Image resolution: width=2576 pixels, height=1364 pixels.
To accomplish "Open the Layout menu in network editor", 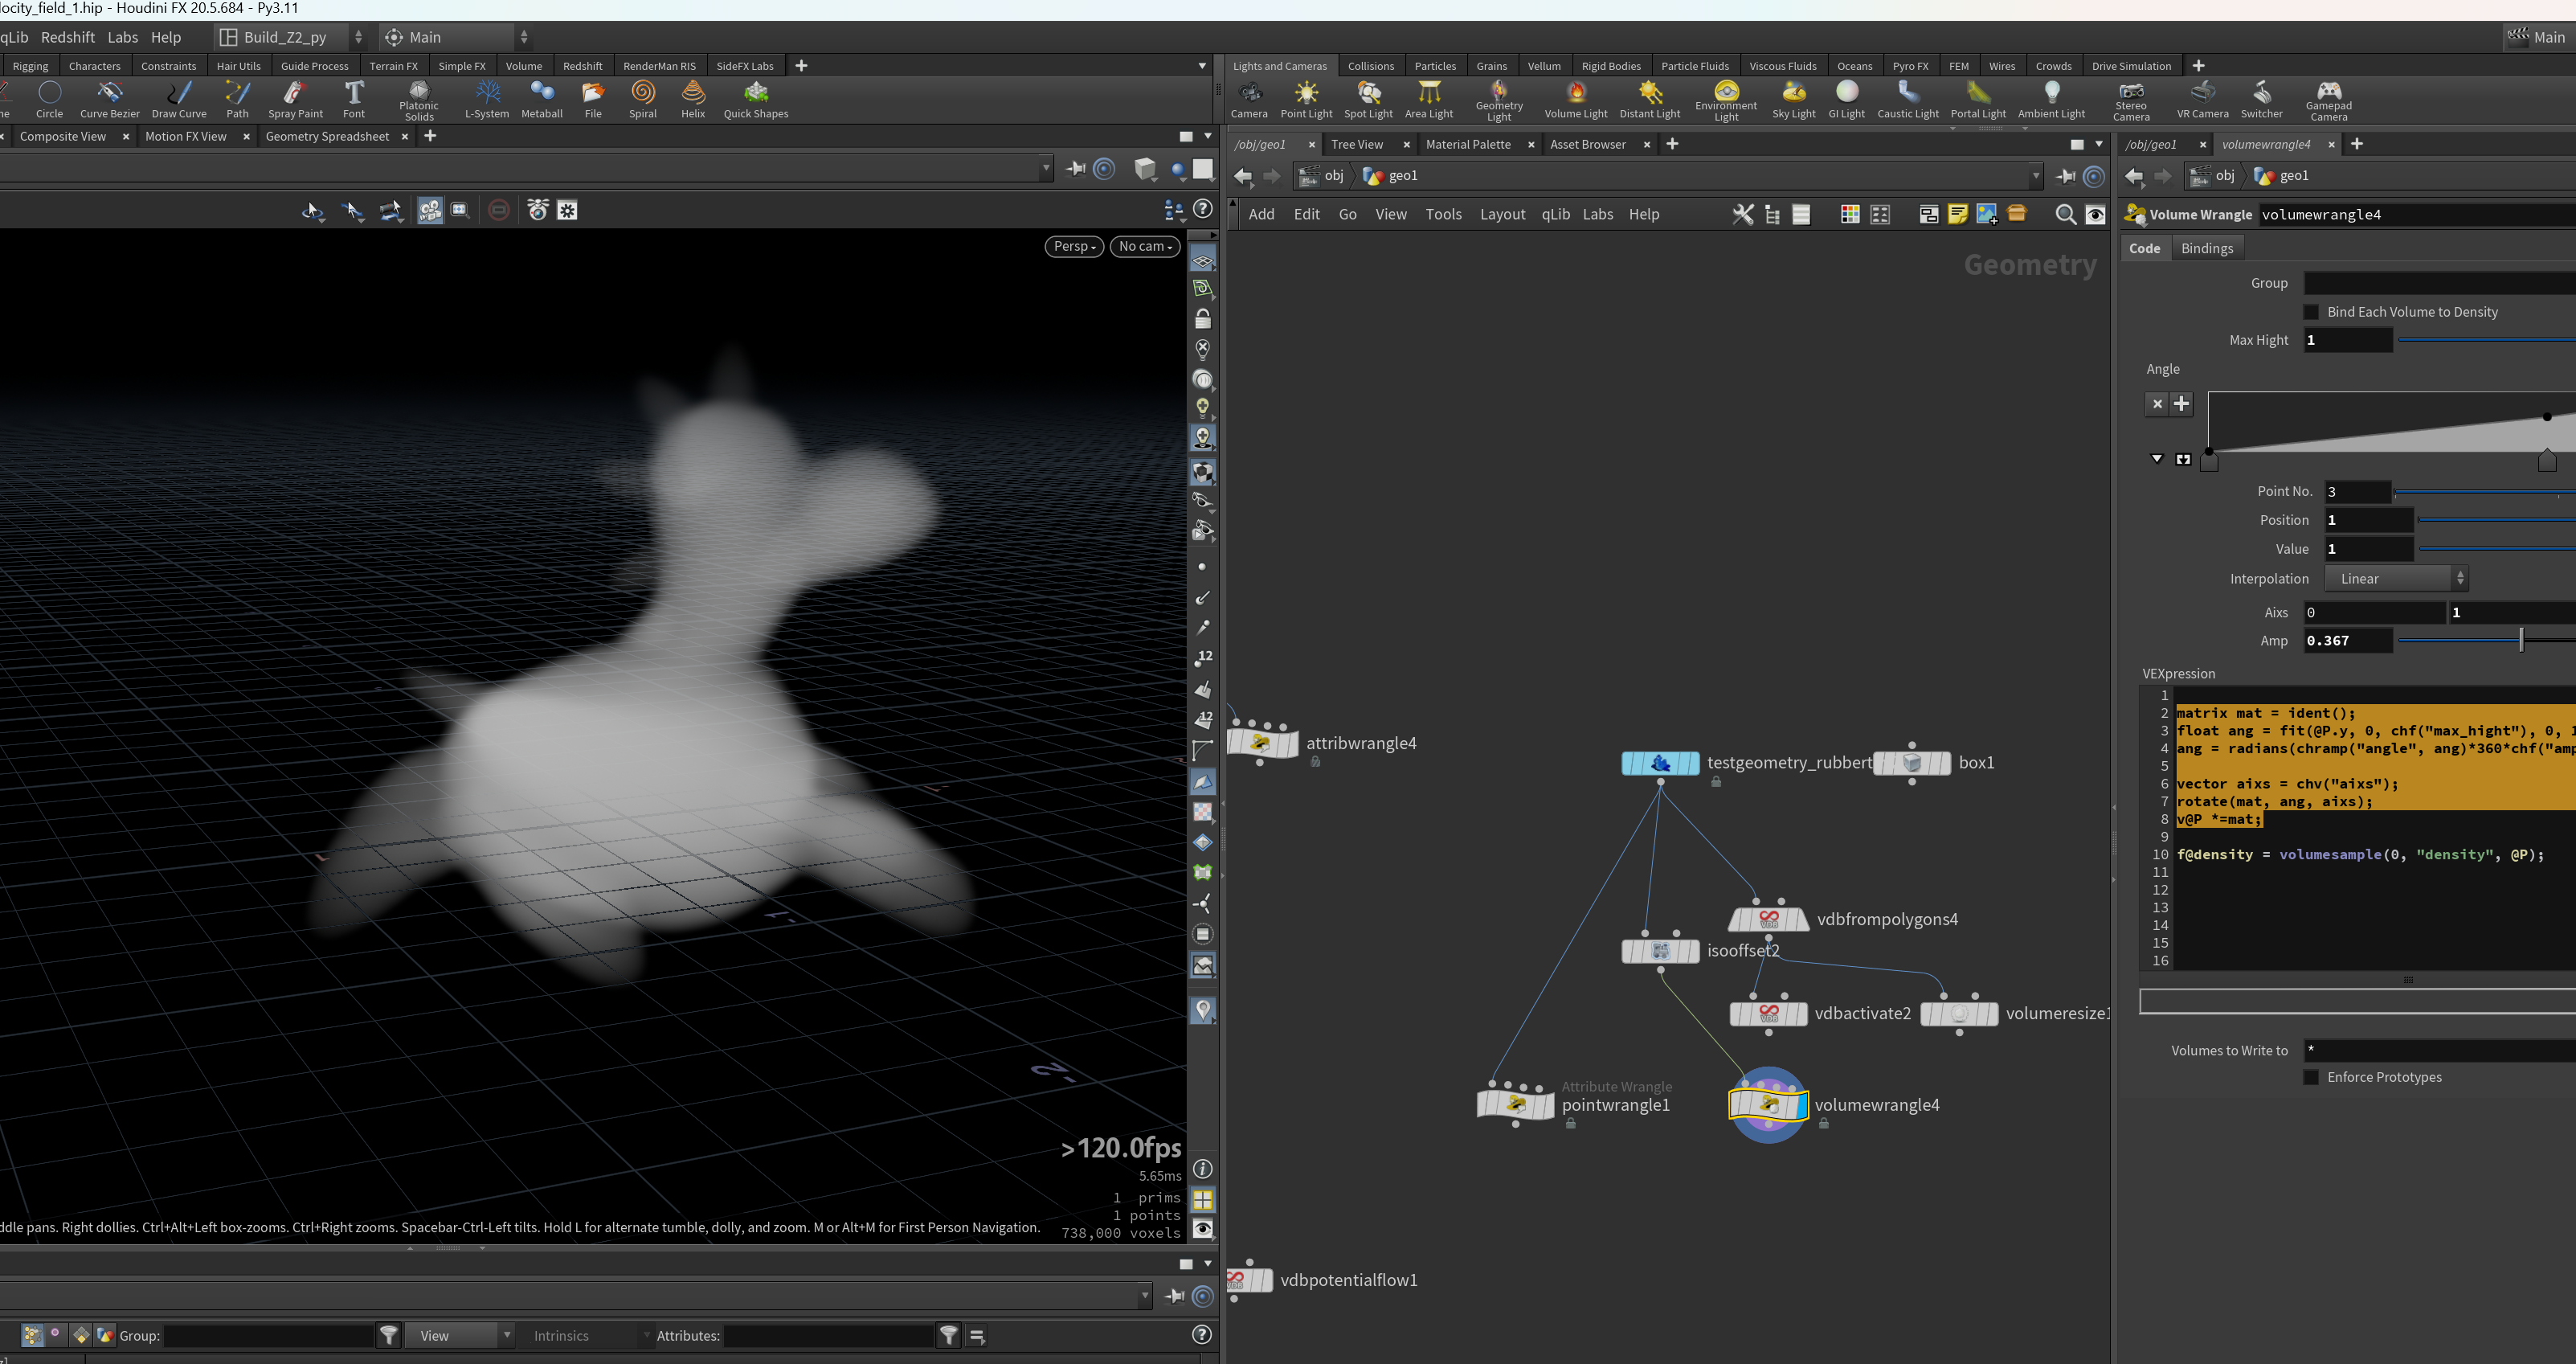I will (x=1502, y=214).
